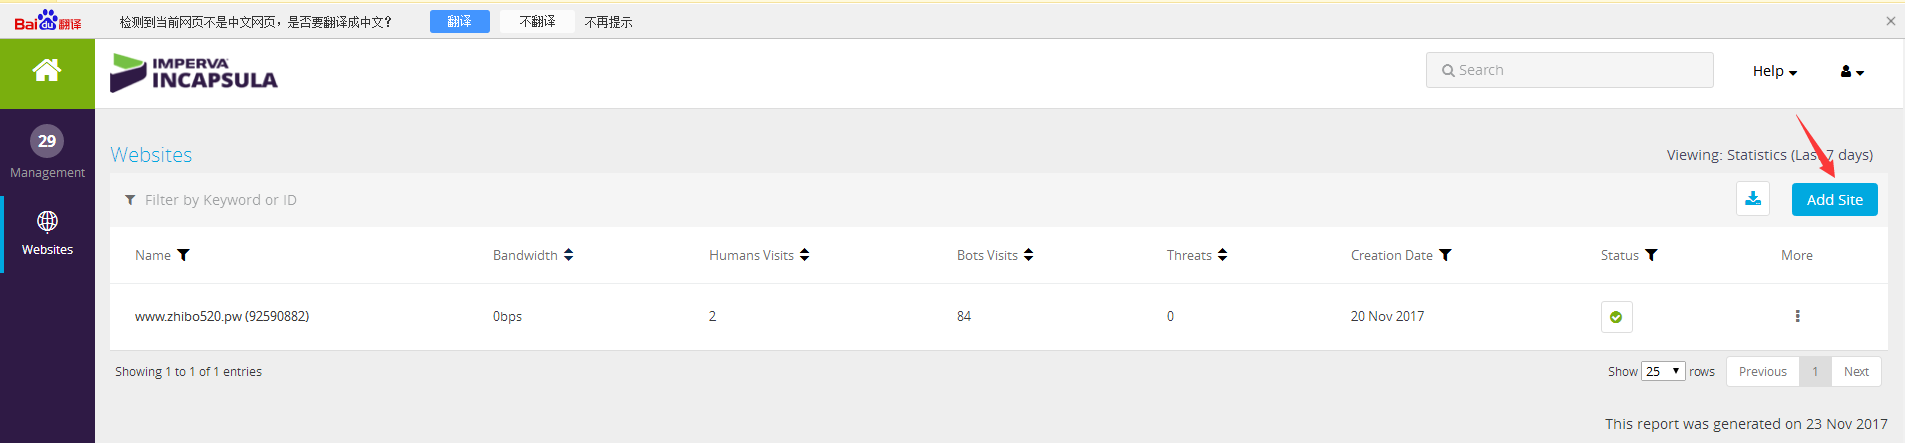Click the blue translate button in Baidu bar

pos(459,21)
